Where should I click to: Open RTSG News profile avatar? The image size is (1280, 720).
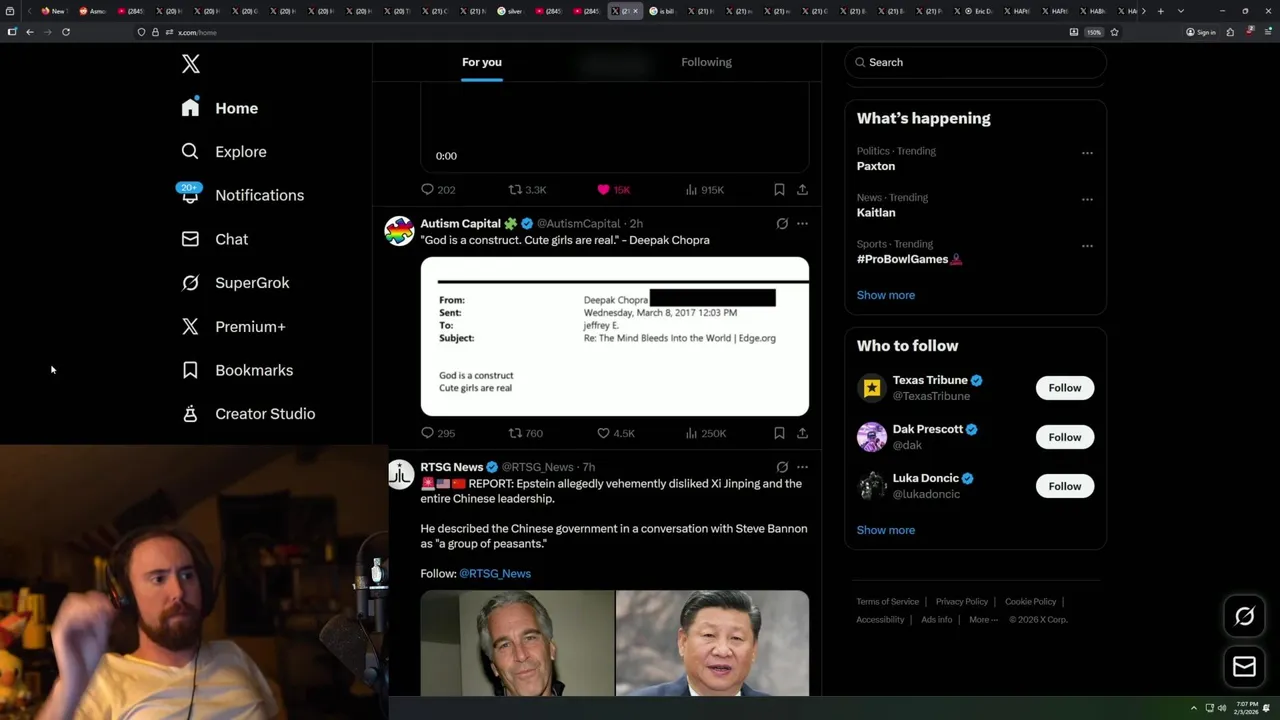[400, 474]
